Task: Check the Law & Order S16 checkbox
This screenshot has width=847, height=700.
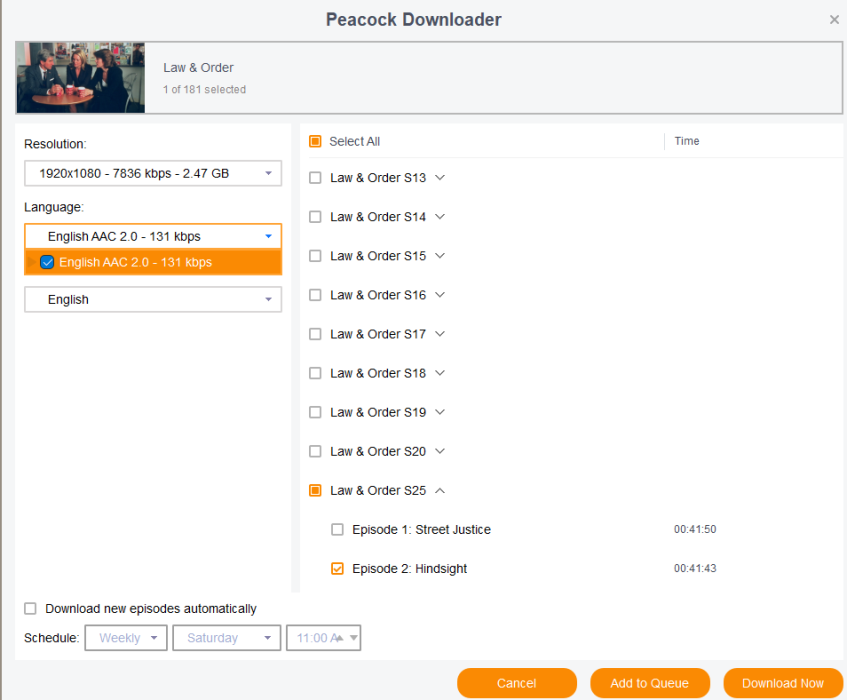Action: tap(315, 295)
